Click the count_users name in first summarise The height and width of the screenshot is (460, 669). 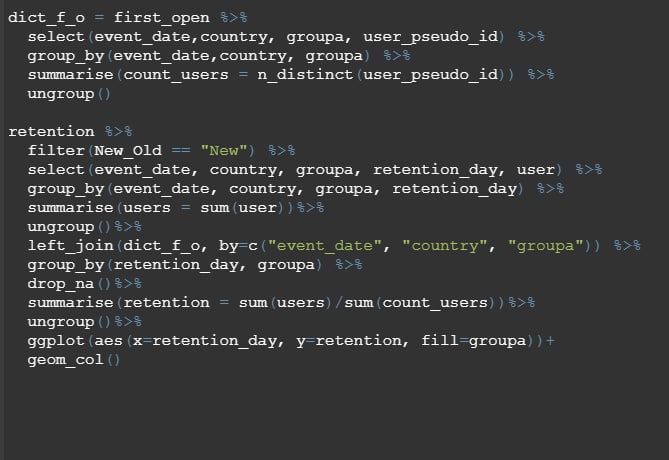click(176, 75)
